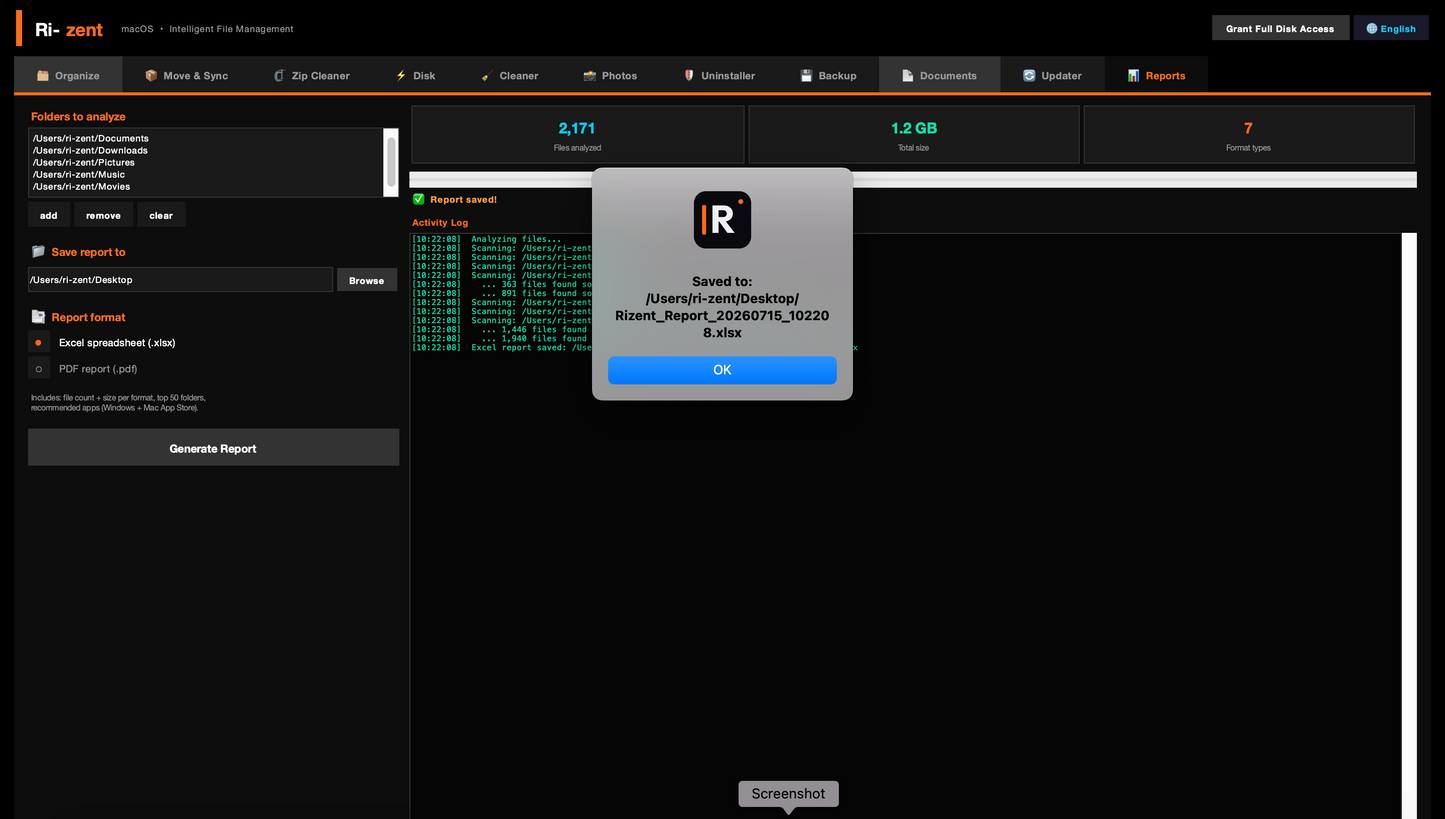Click the Excel report saved log line

635,347
